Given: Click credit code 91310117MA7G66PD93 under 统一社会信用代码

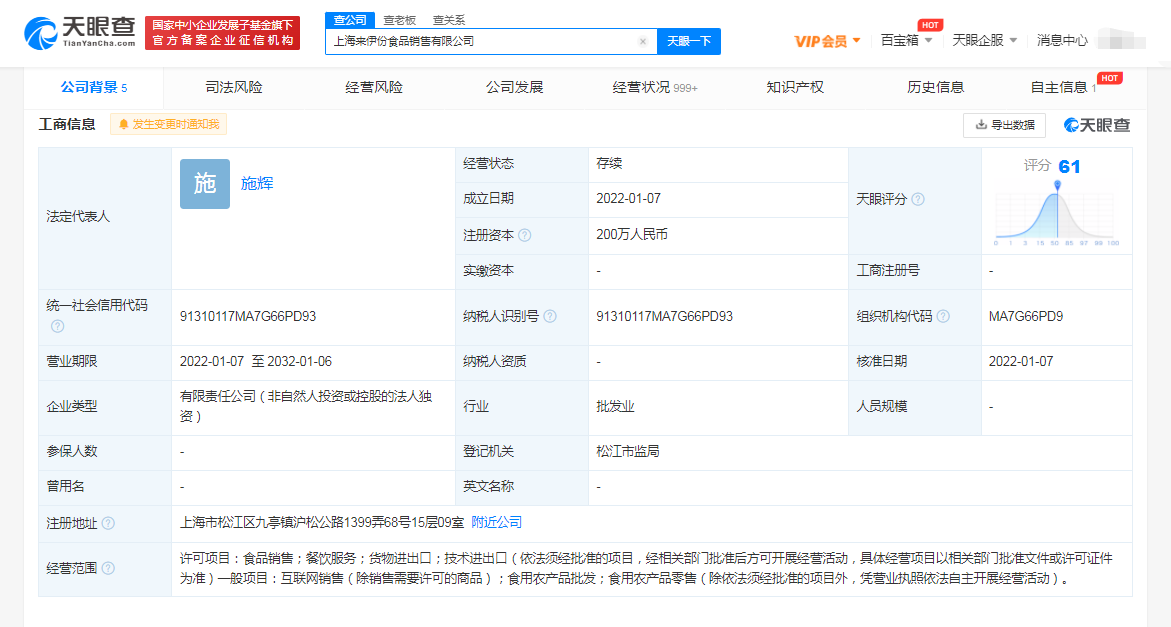Looking at the screenshot, I should pyautogui.click(x=248, y=316).
